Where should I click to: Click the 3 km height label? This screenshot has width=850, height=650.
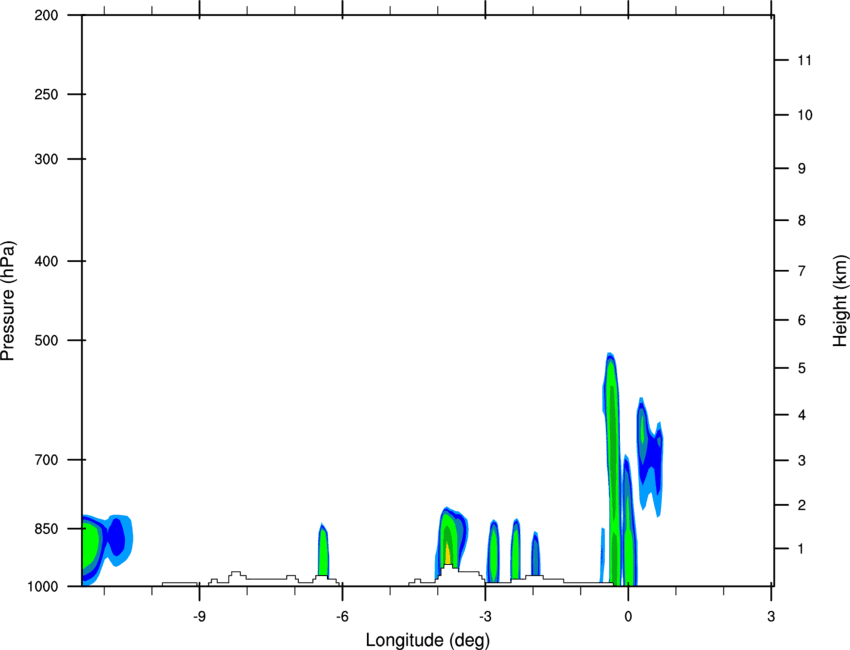pos(802,461)
